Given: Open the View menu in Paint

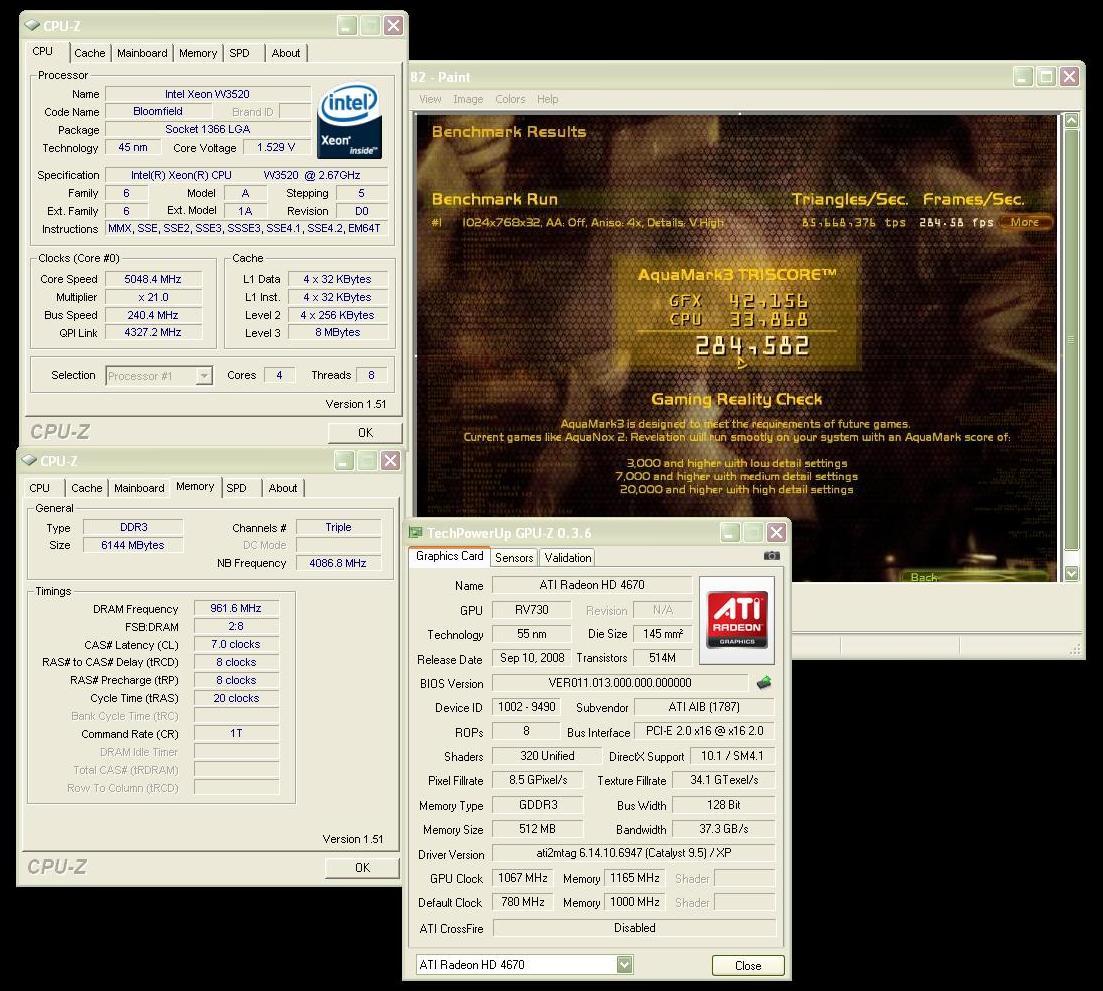Looking at the screenshot, I should (x=430, y=99).
